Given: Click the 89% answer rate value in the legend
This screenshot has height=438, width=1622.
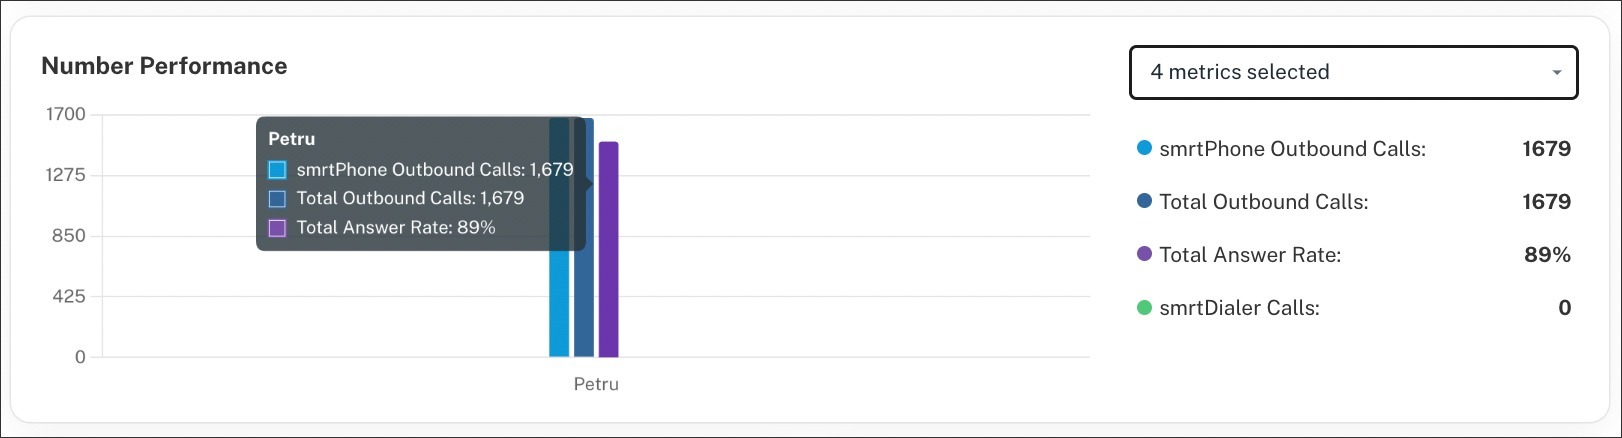Looking at the screenshot, I should (1547, 255).
